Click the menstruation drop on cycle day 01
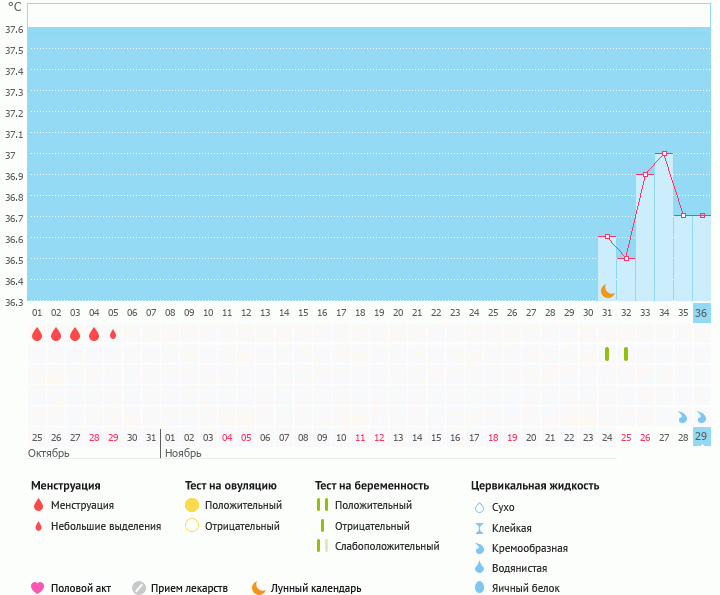The image size is (720, 595). [x=37, y=334]
